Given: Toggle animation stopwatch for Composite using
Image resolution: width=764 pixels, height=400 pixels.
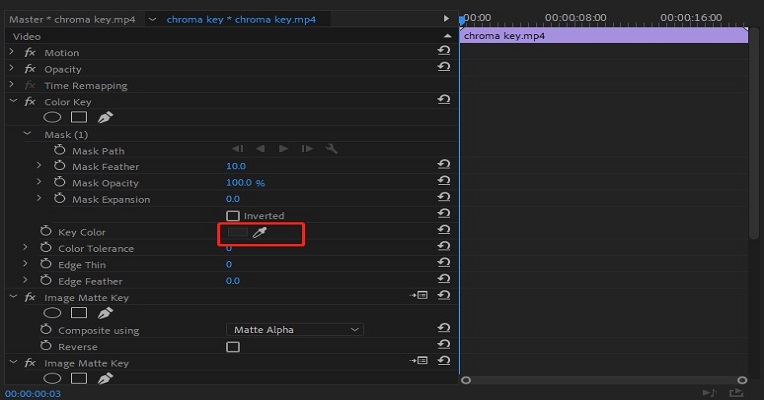Looking at the screenshot, I should pos(46,330).
